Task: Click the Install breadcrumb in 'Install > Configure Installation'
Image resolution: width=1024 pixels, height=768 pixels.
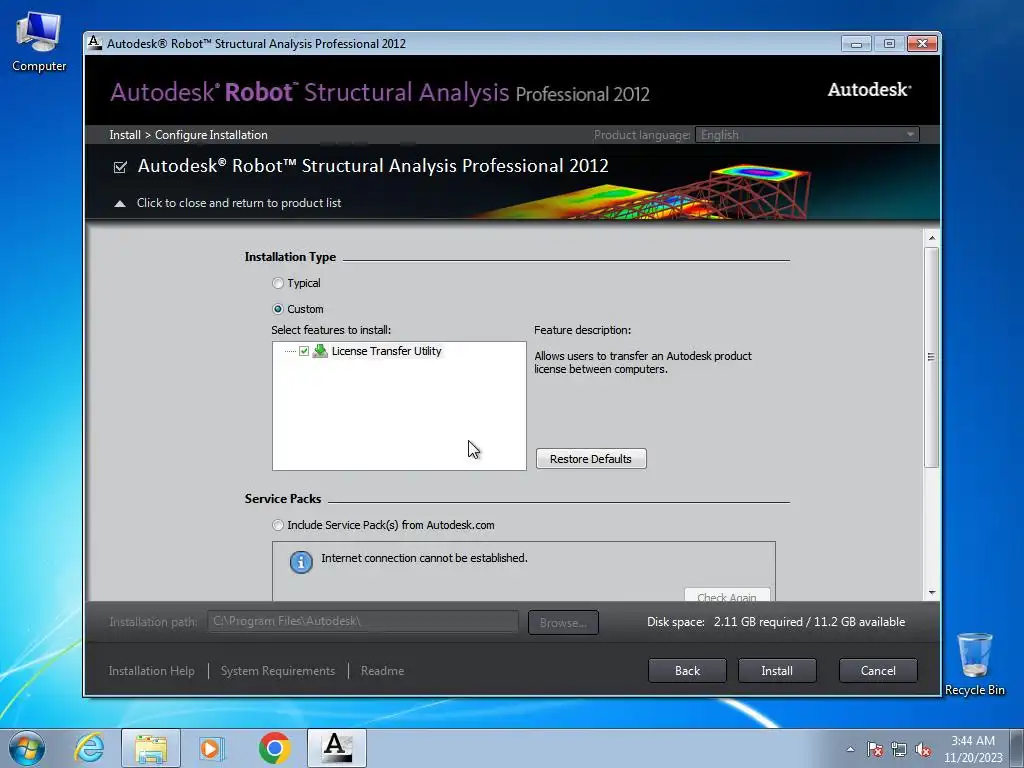Action: pyautogui.click(x=125, y=135)
